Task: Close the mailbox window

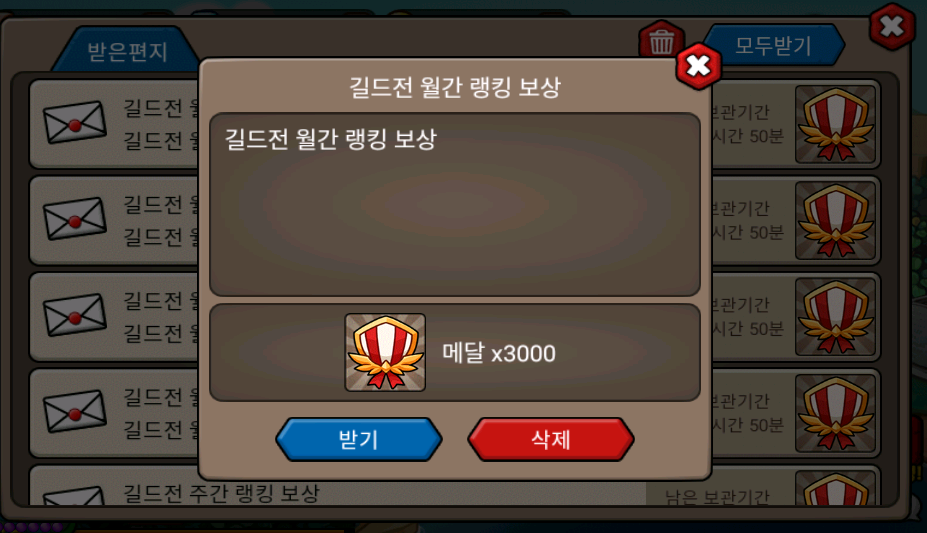Action: click(892, 27)
